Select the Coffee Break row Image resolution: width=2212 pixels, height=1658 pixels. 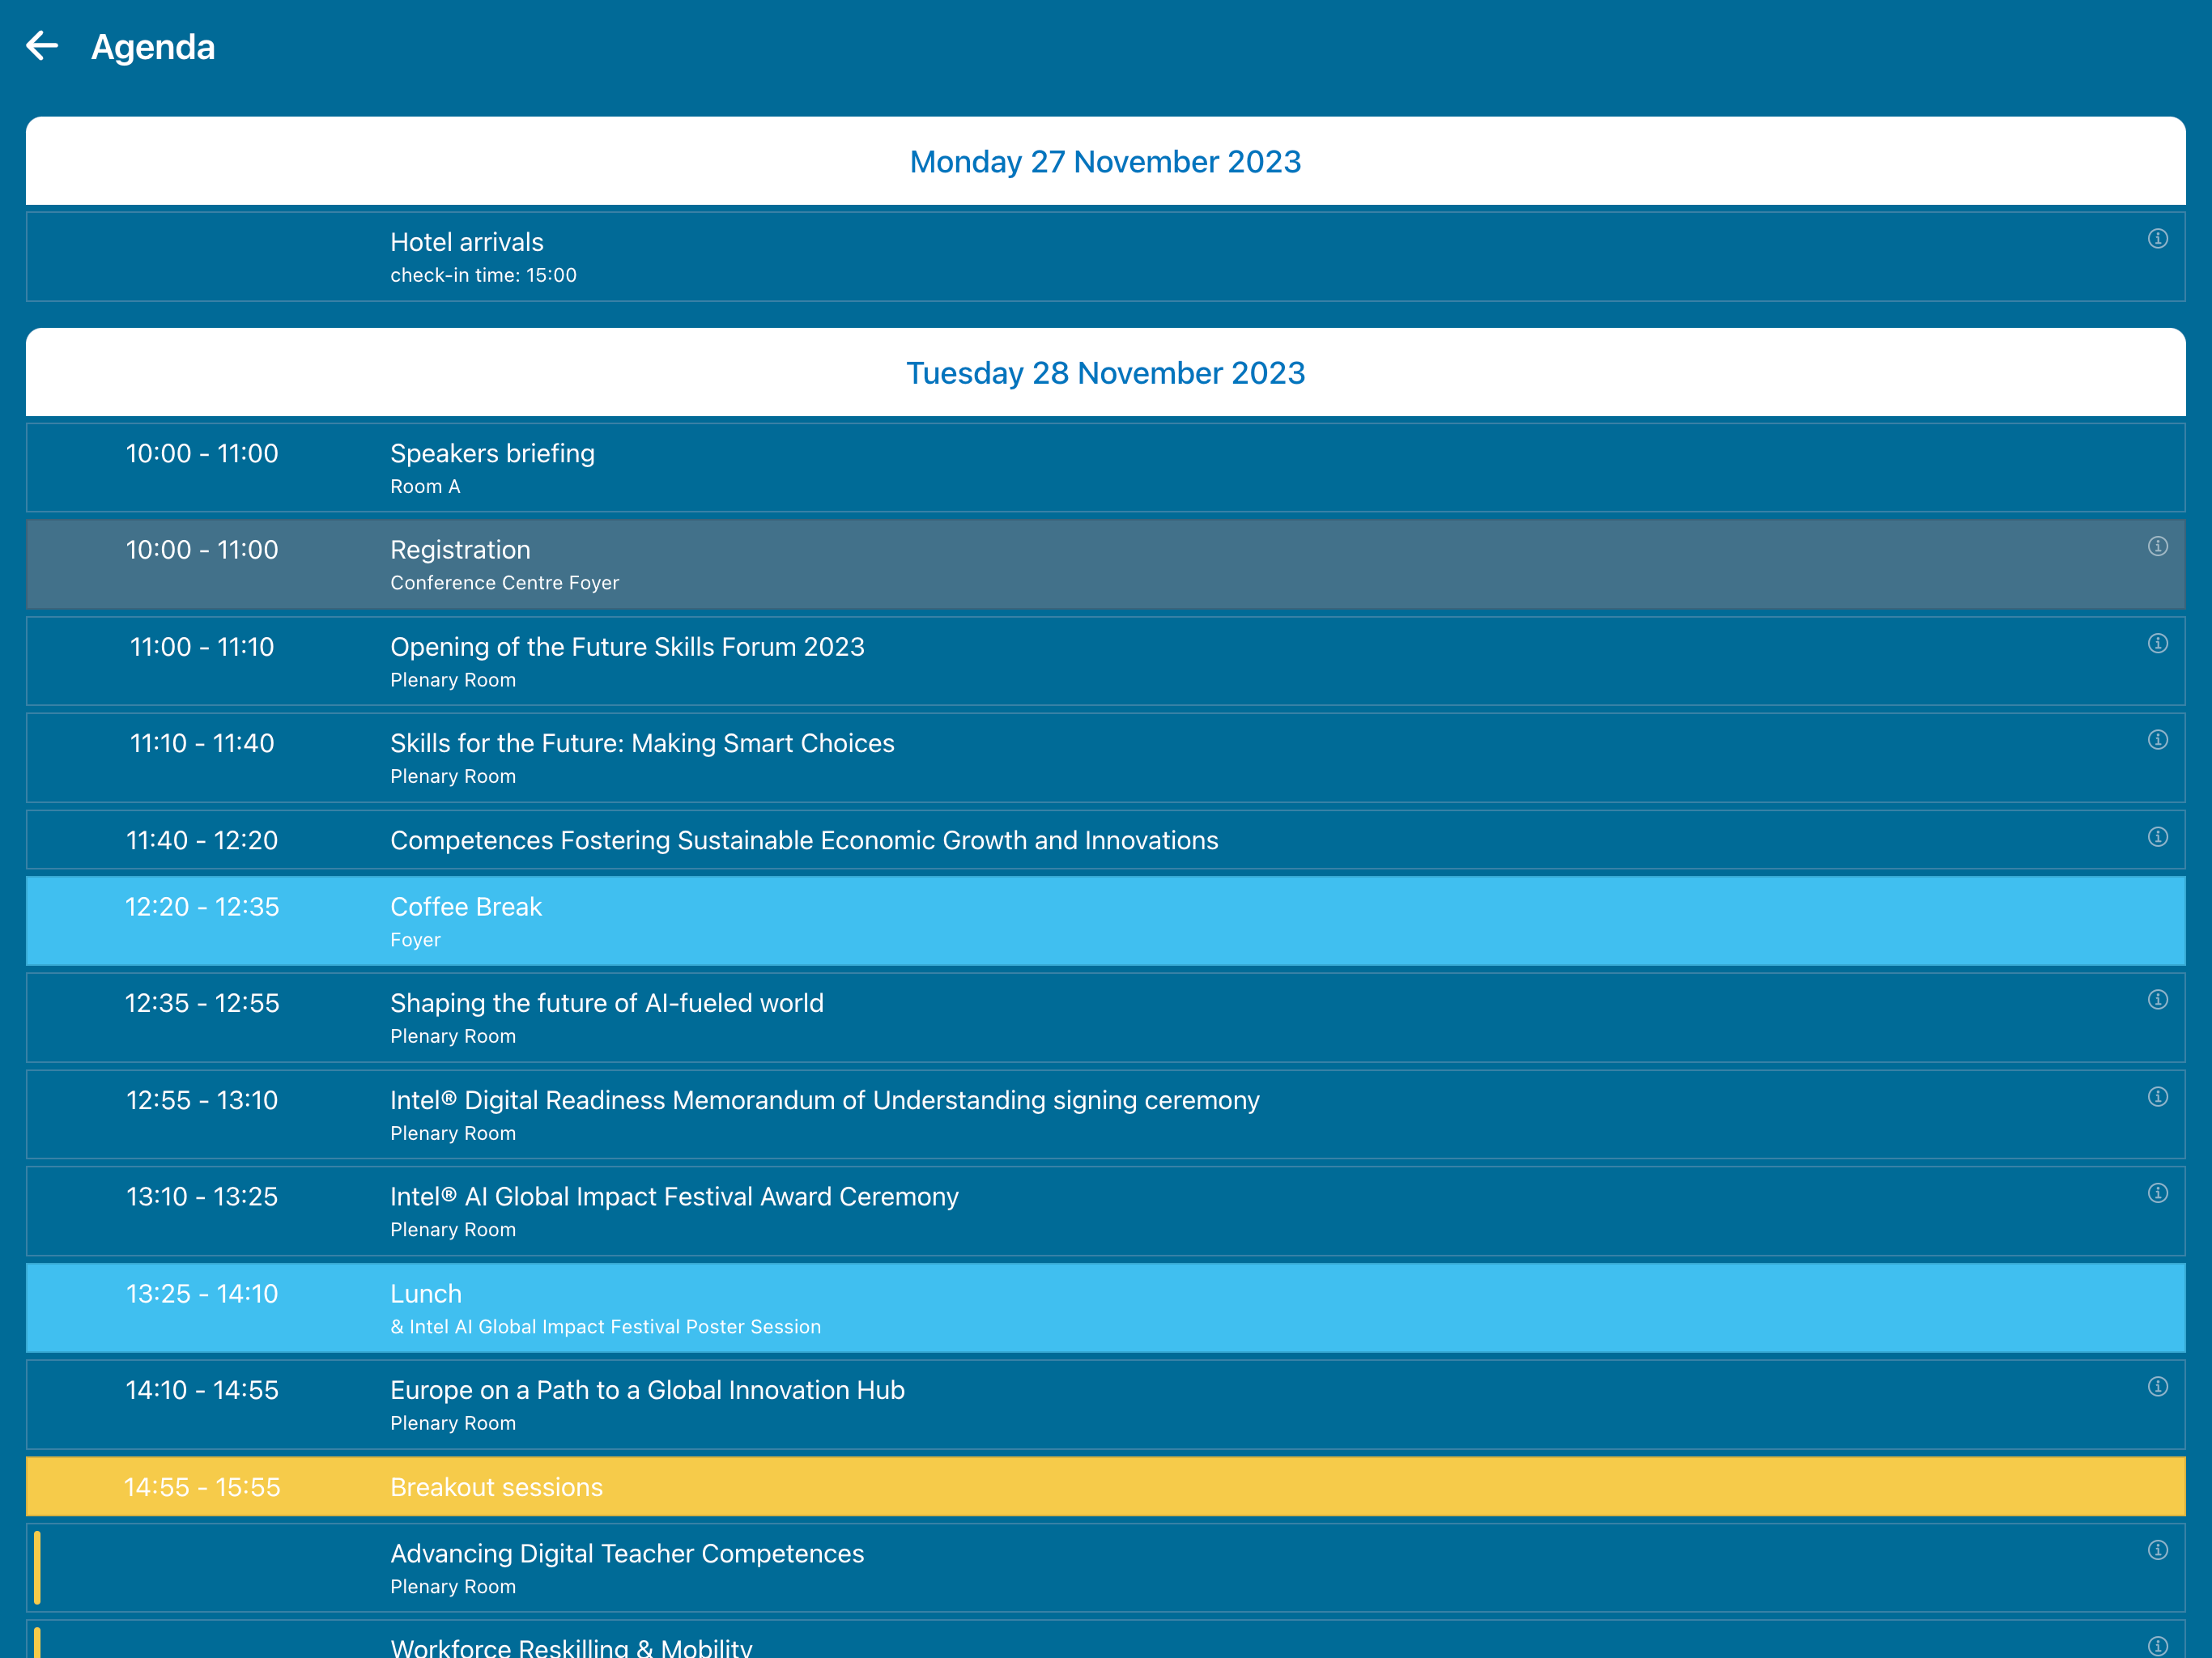(1105, 921)
